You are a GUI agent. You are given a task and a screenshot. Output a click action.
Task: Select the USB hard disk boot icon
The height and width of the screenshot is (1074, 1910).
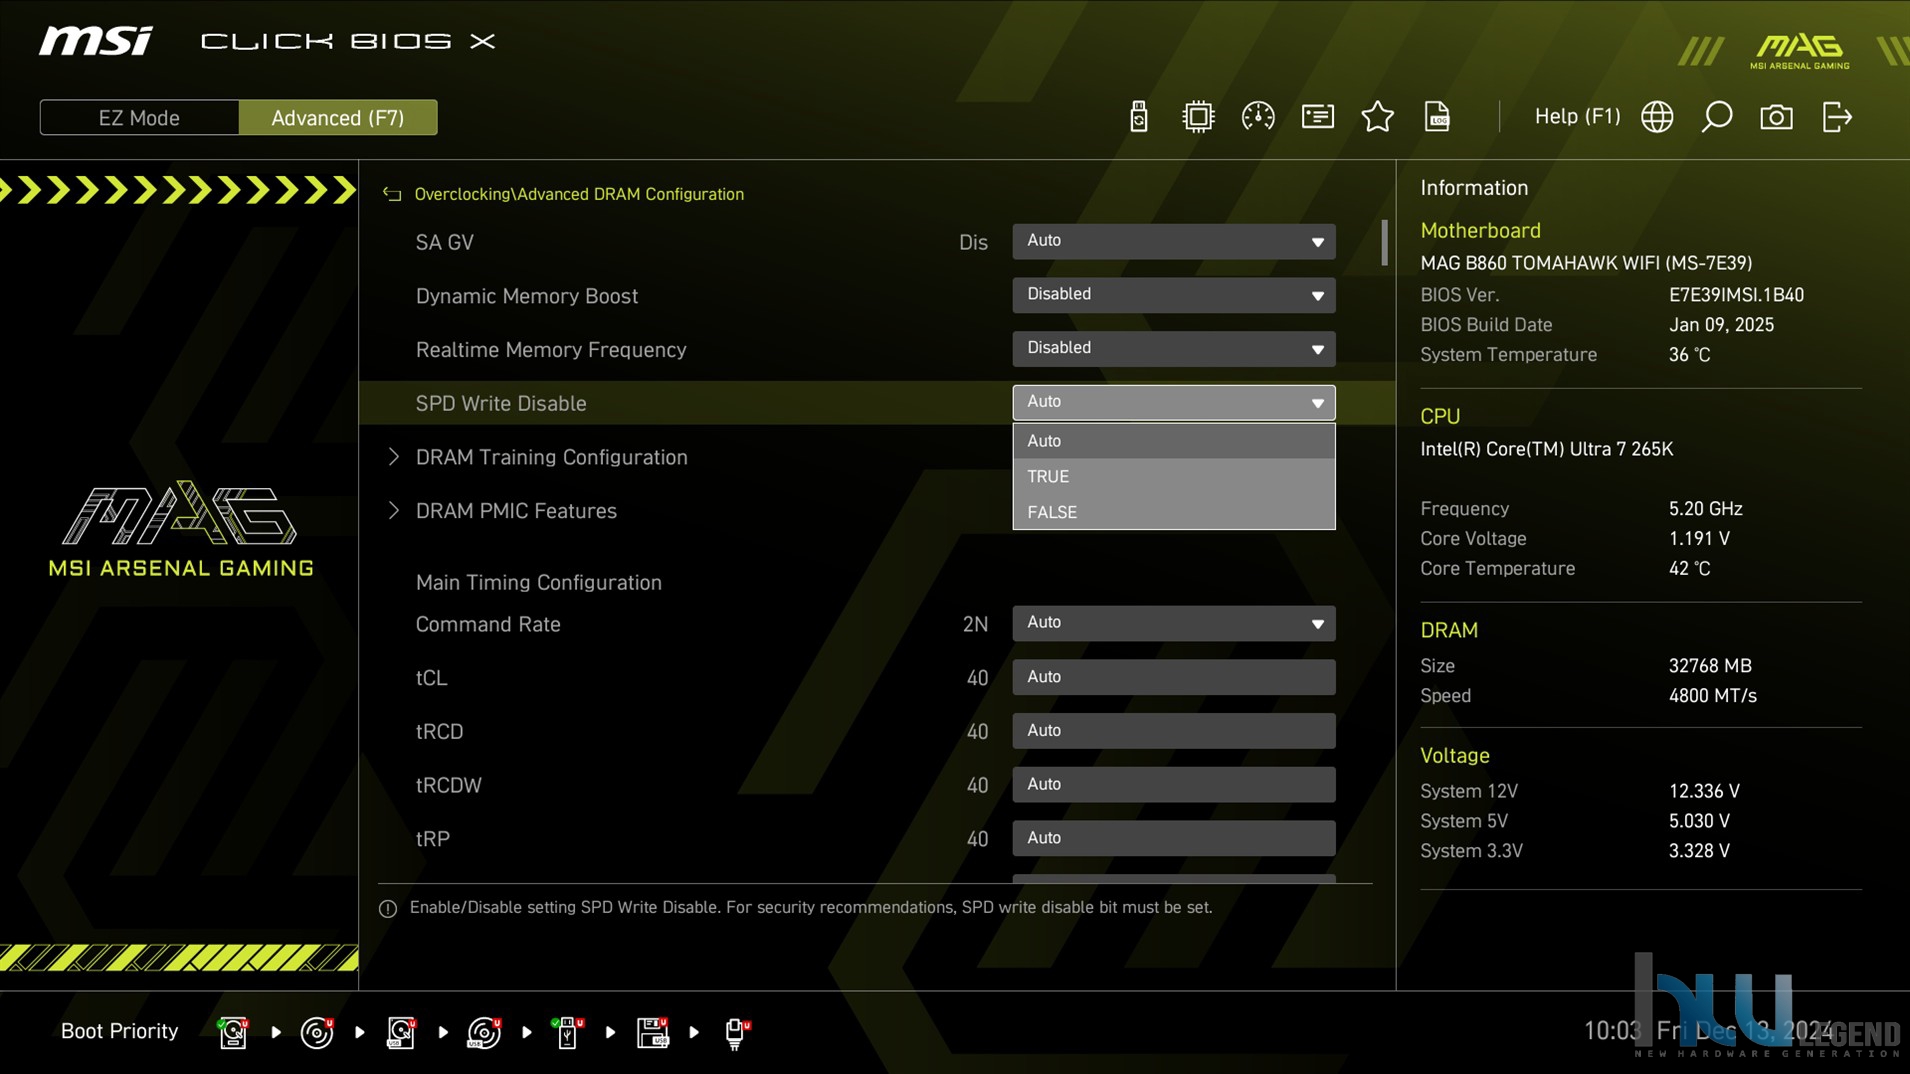coord(401,1032)
